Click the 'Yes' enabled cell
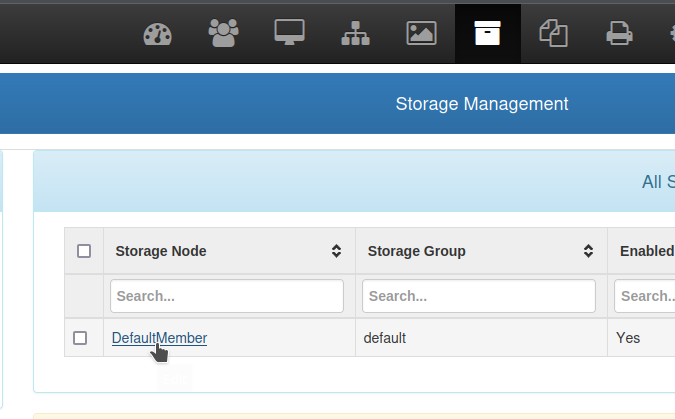675x419 pixels. tap(628, 338)
